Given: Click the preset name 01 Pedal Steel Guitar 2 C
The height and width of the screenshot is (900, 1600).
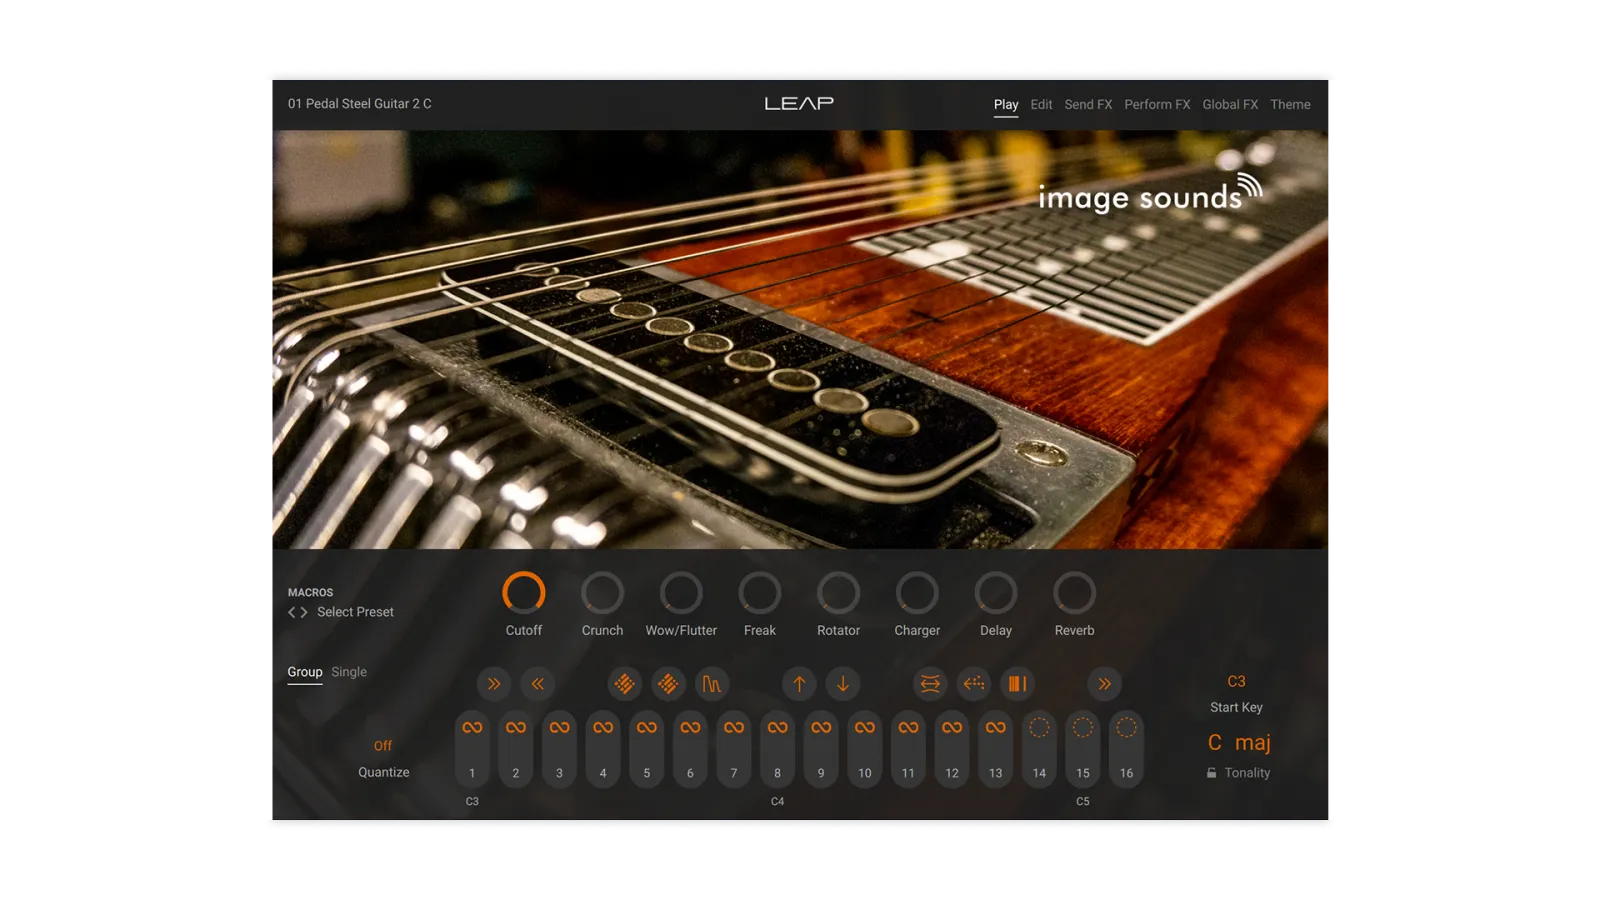Looking at the screenshot, I should [360, 104].
